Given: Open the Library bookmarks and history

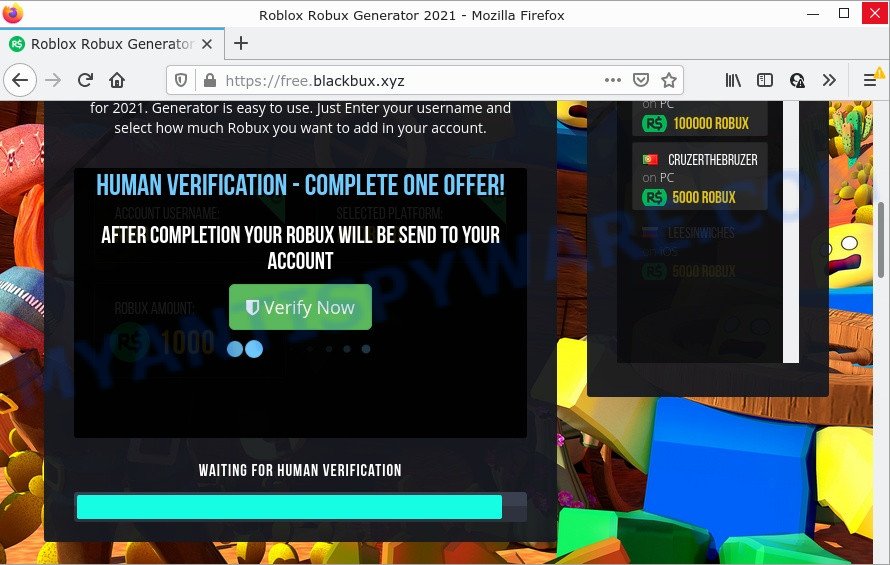Looking at the screenshot, I should pyautogui.click(x=733, y=81).
